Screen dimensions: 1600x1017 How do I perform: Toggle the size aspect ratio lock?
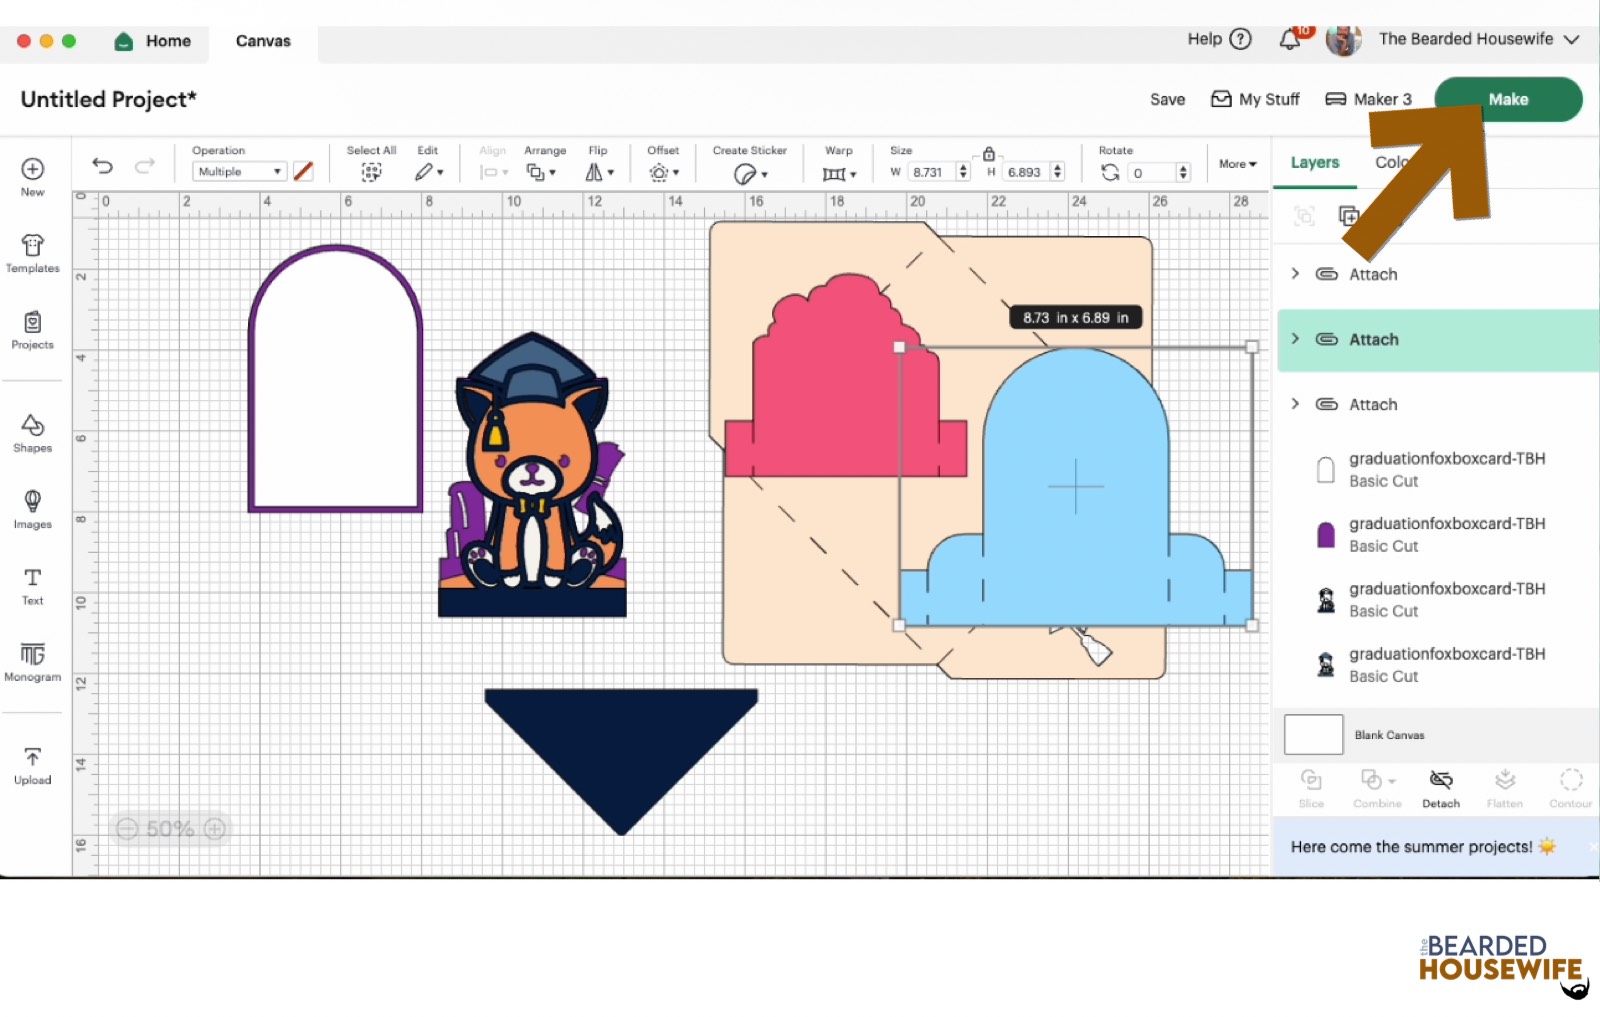(988, 154)
